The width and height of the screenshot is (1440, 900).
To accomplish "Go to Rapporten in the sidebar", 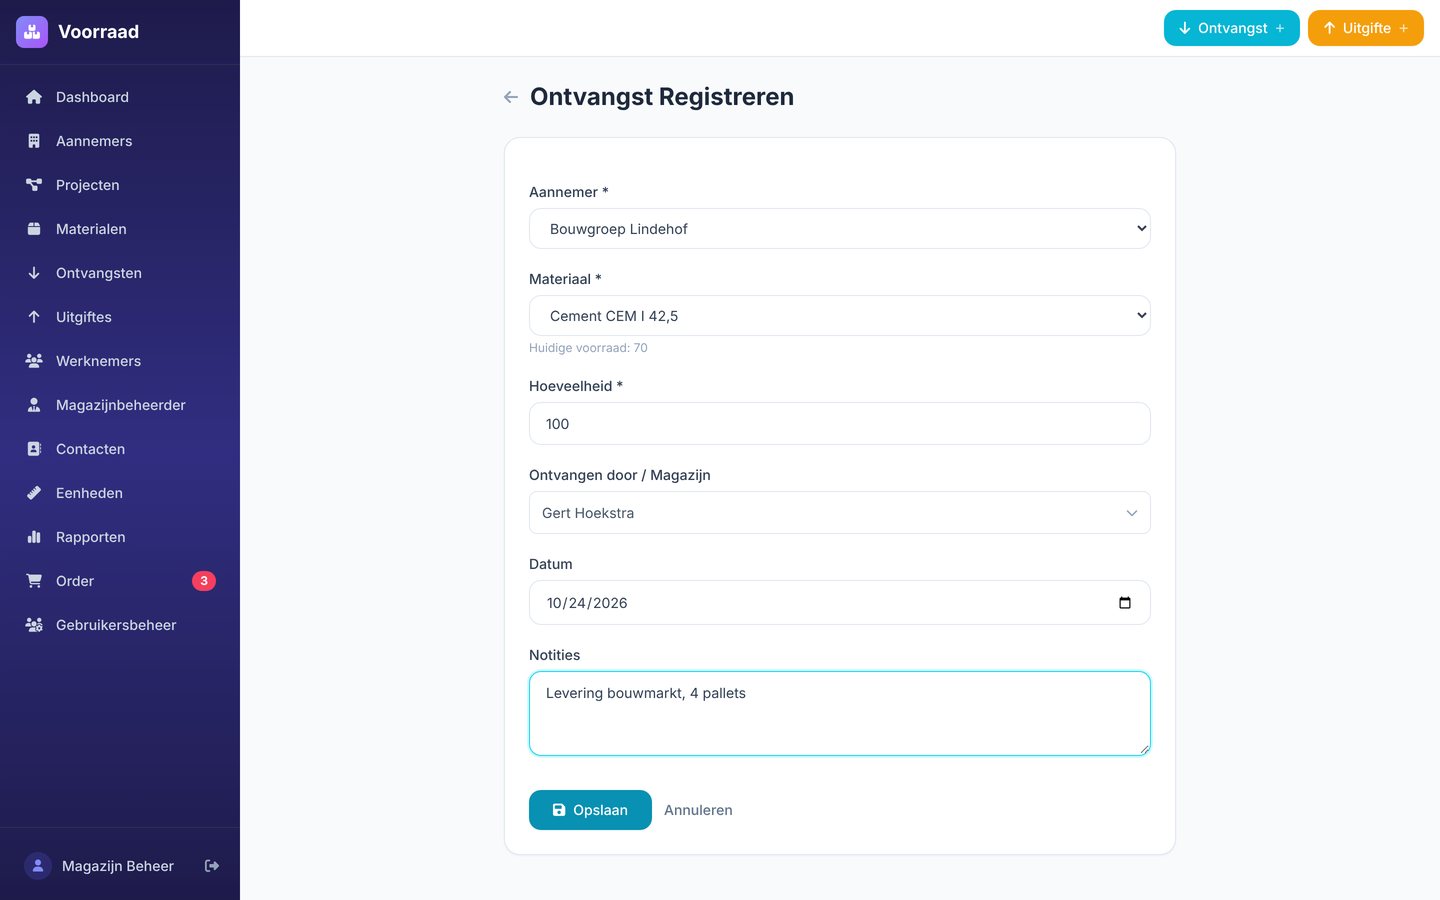I will (x=120, y=537).
